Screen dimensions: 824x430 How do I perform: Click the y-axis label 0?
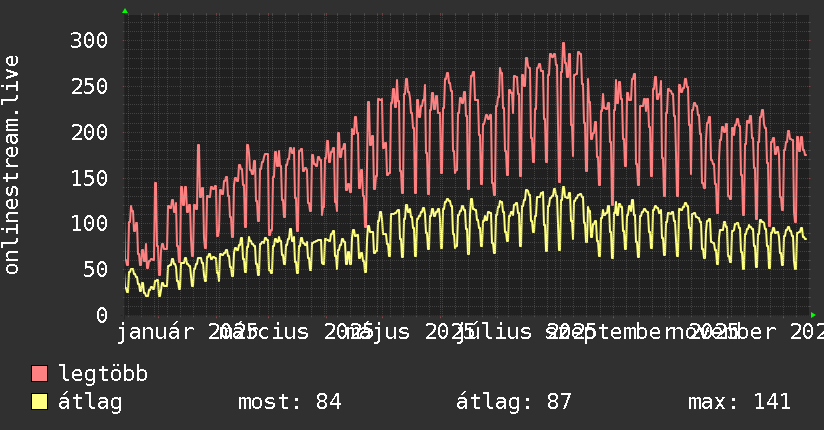click(x=102, y=315)
